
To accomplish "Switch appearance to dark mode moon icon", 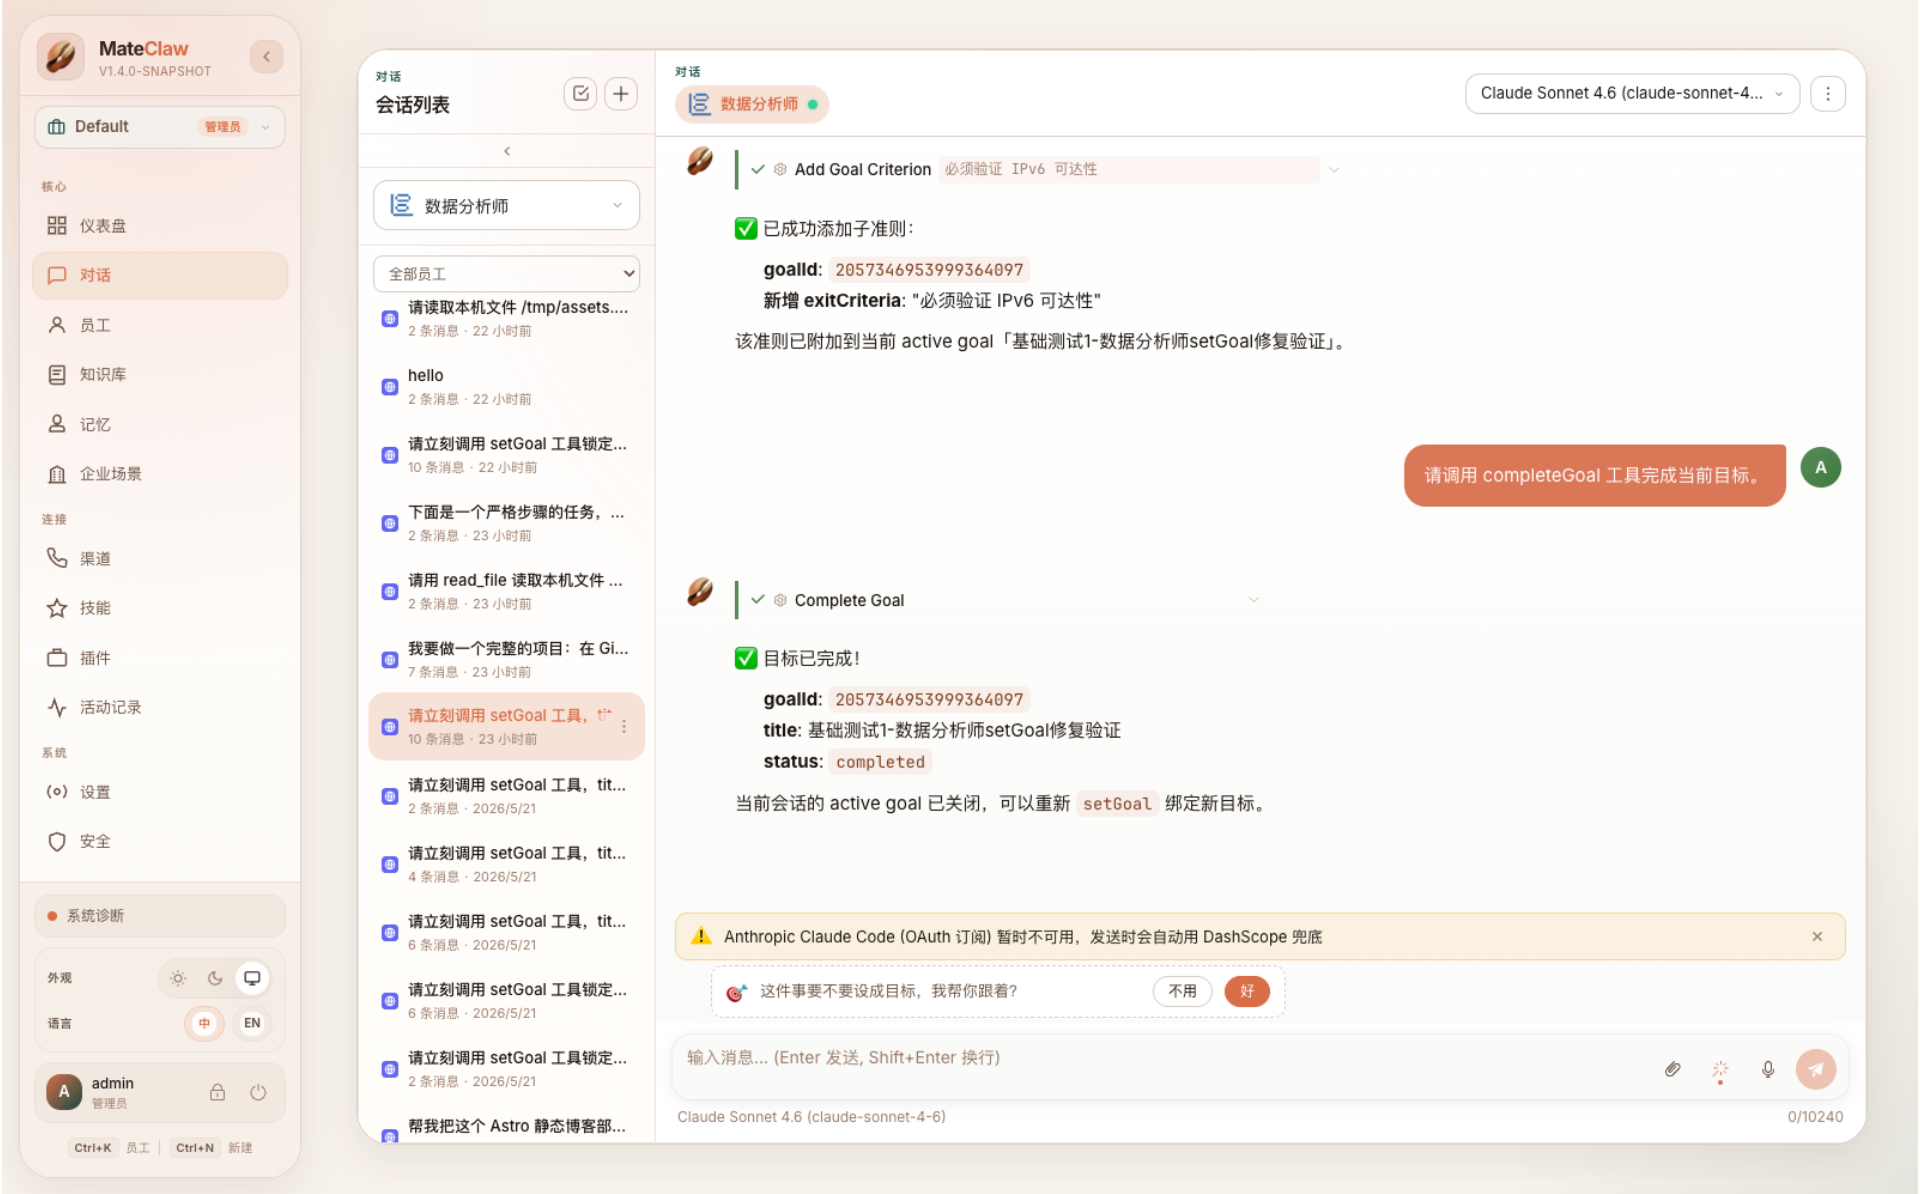I will [215, 978].
